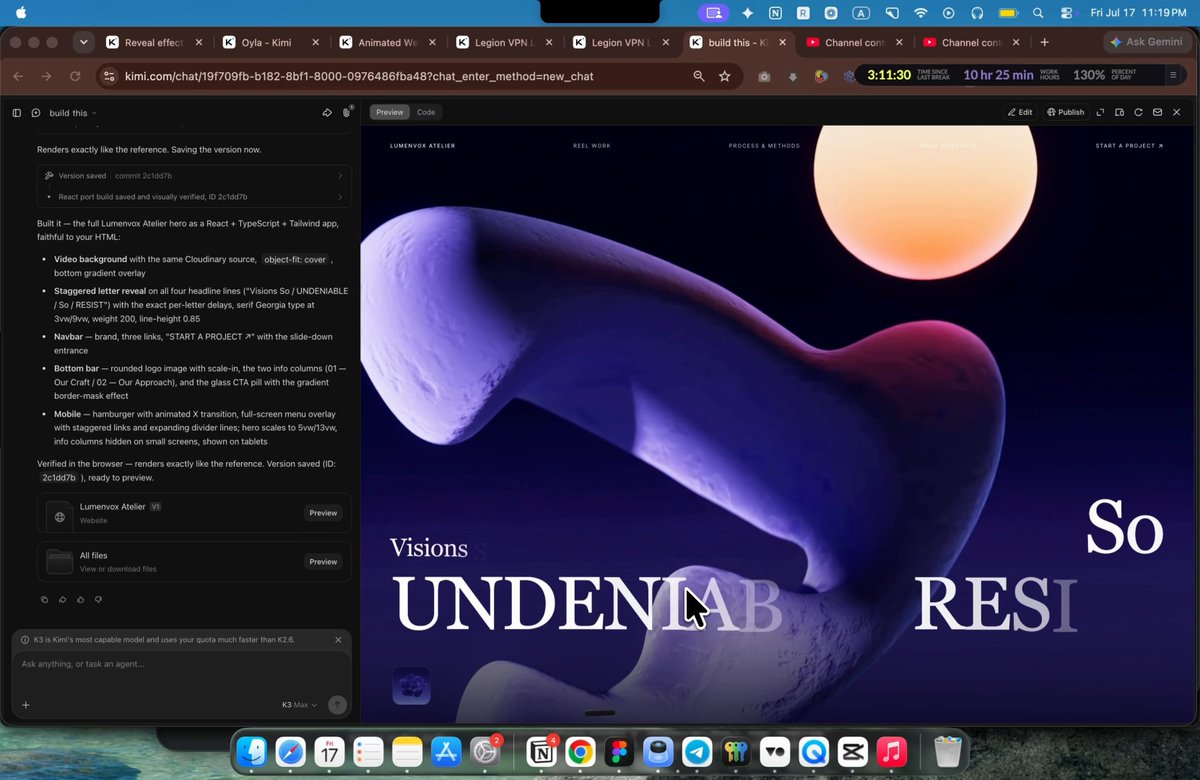The image size is (1200, 780).
Task: Switch to the "Oyla - Kimi" tab
Action: [x=273, y=43]
